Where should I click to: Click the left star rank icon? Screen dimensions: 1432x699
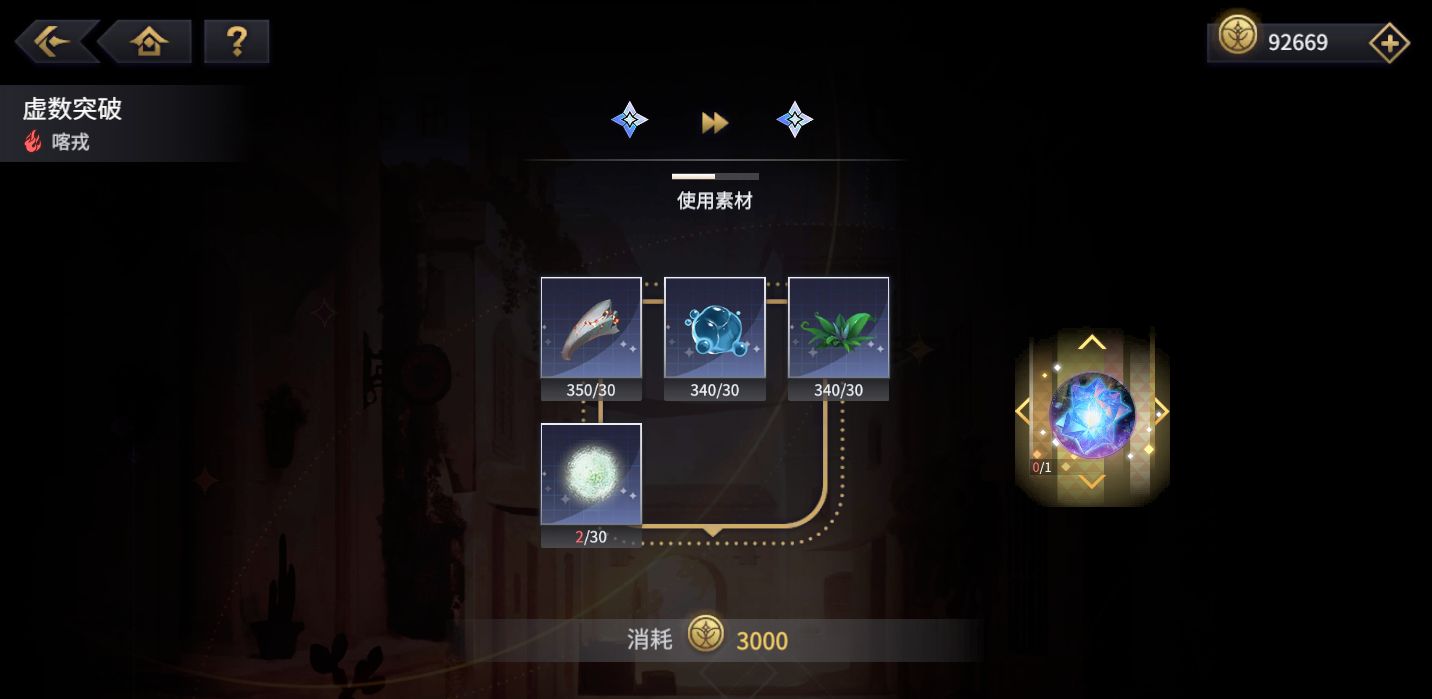pyautogui.click(x=629, y=120)
